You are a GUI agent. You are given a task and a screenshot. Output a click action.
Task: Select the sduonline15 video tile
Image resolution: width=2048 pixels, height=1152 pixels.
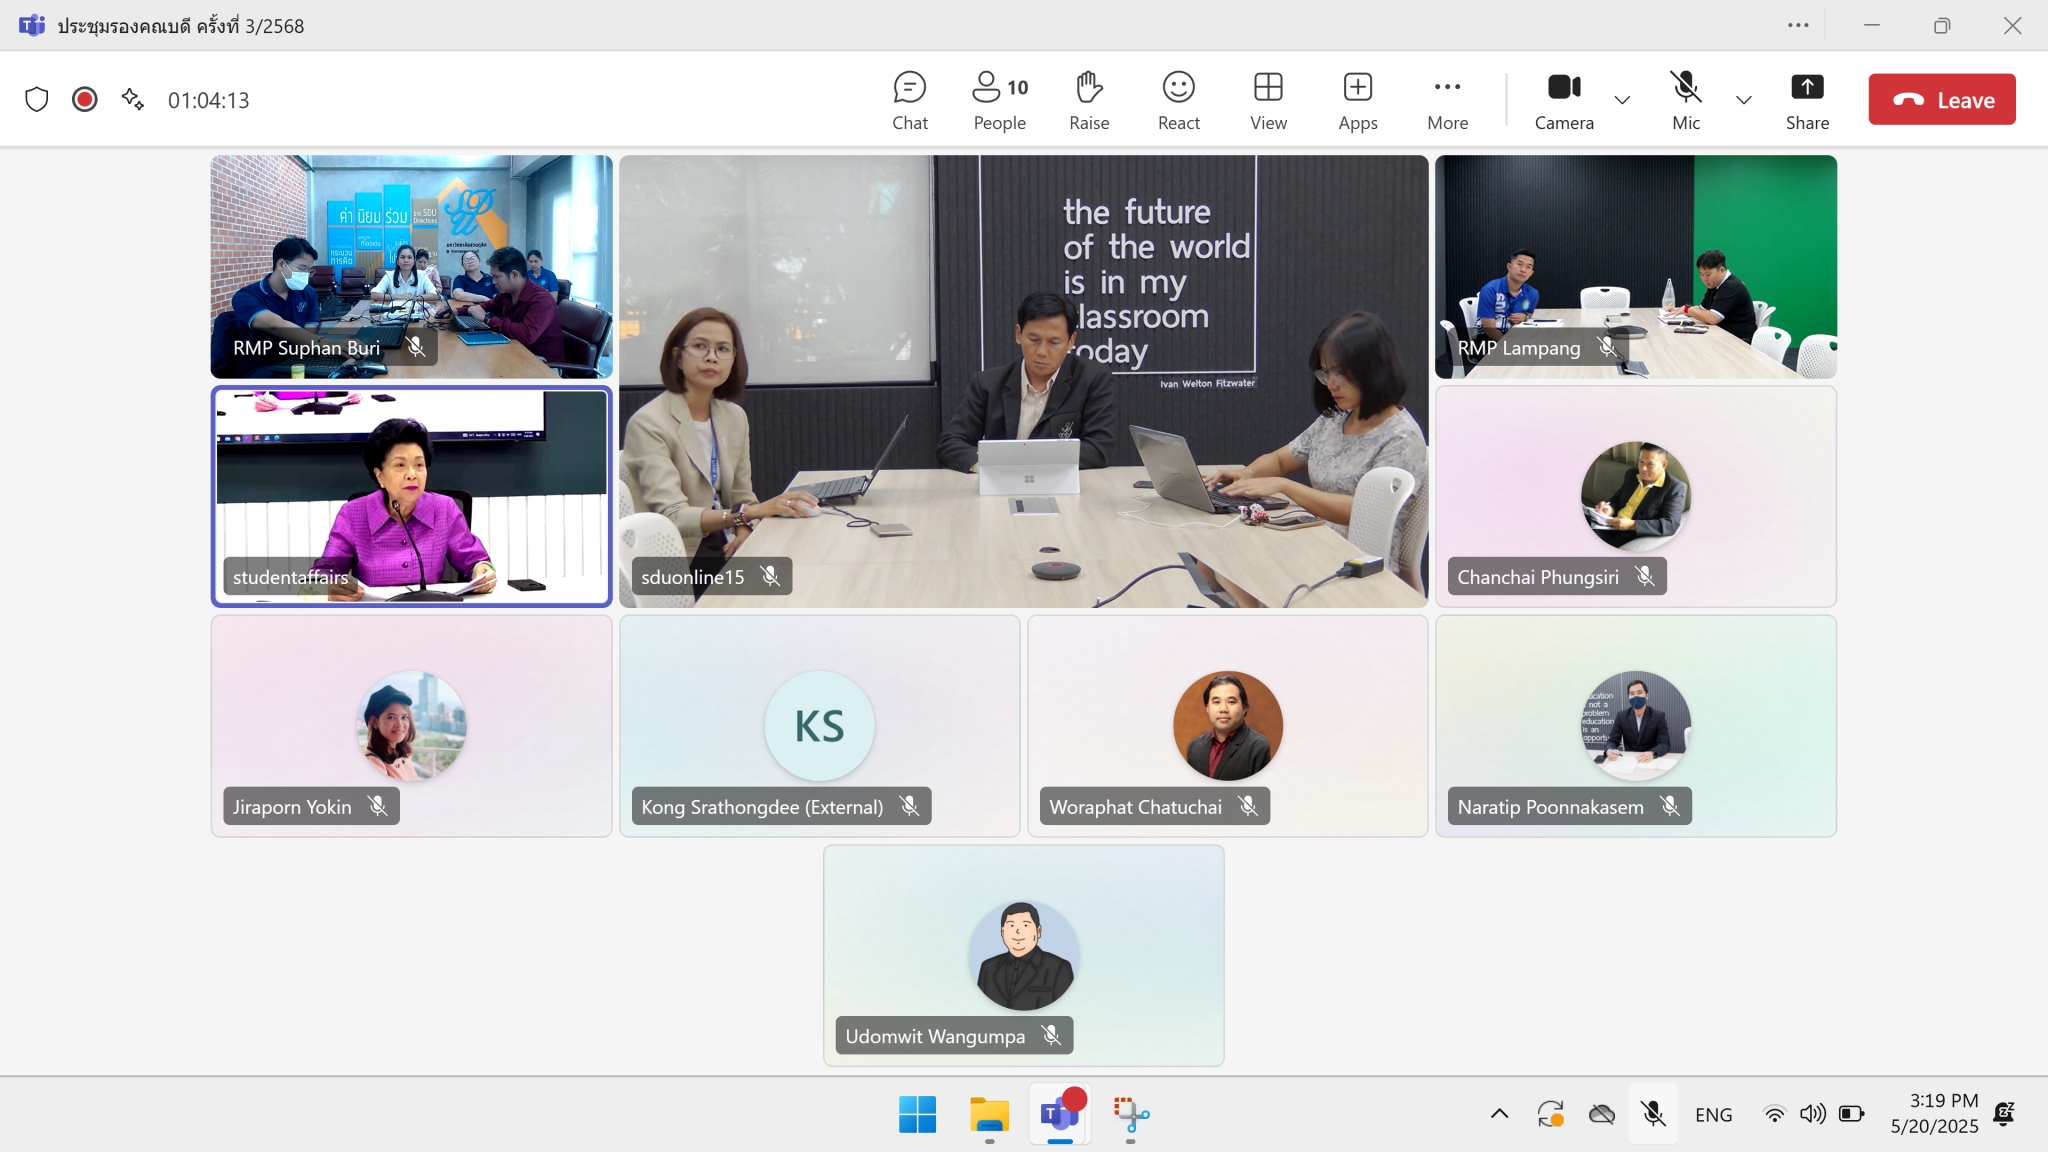(x=1023, y=381)
